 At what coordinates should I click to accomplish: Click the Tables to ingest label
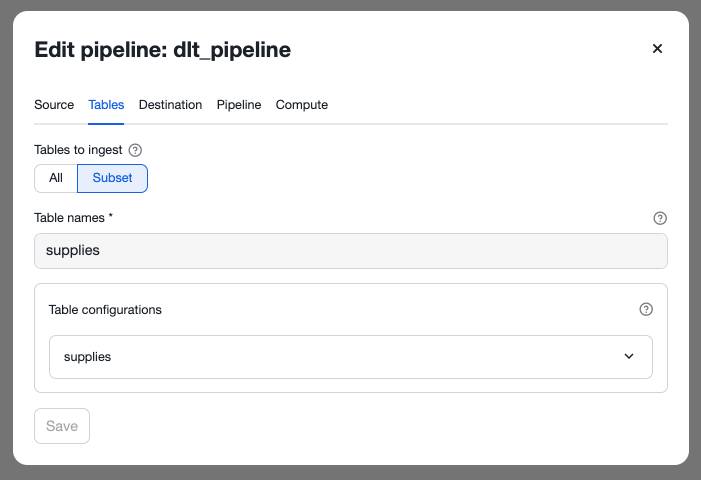click(78, 150)
